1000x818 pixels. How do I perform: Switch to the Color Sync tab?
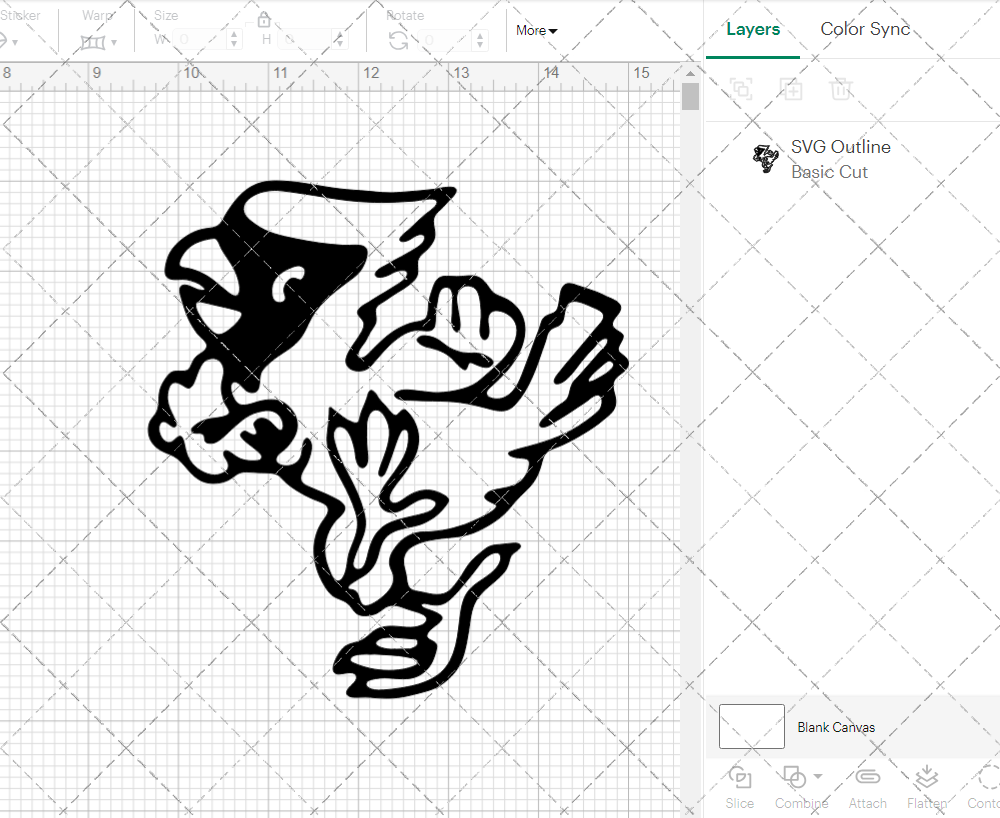[x=865, y=29]
